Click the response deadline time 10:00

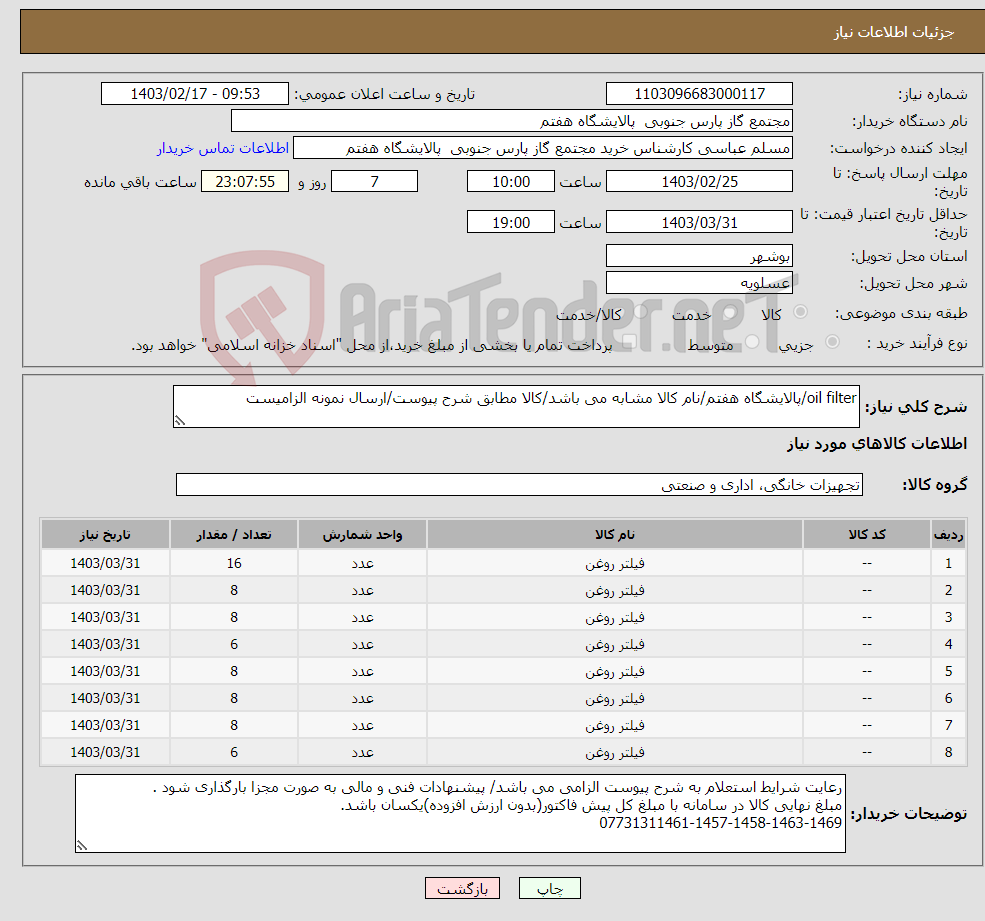click(511, 182)
